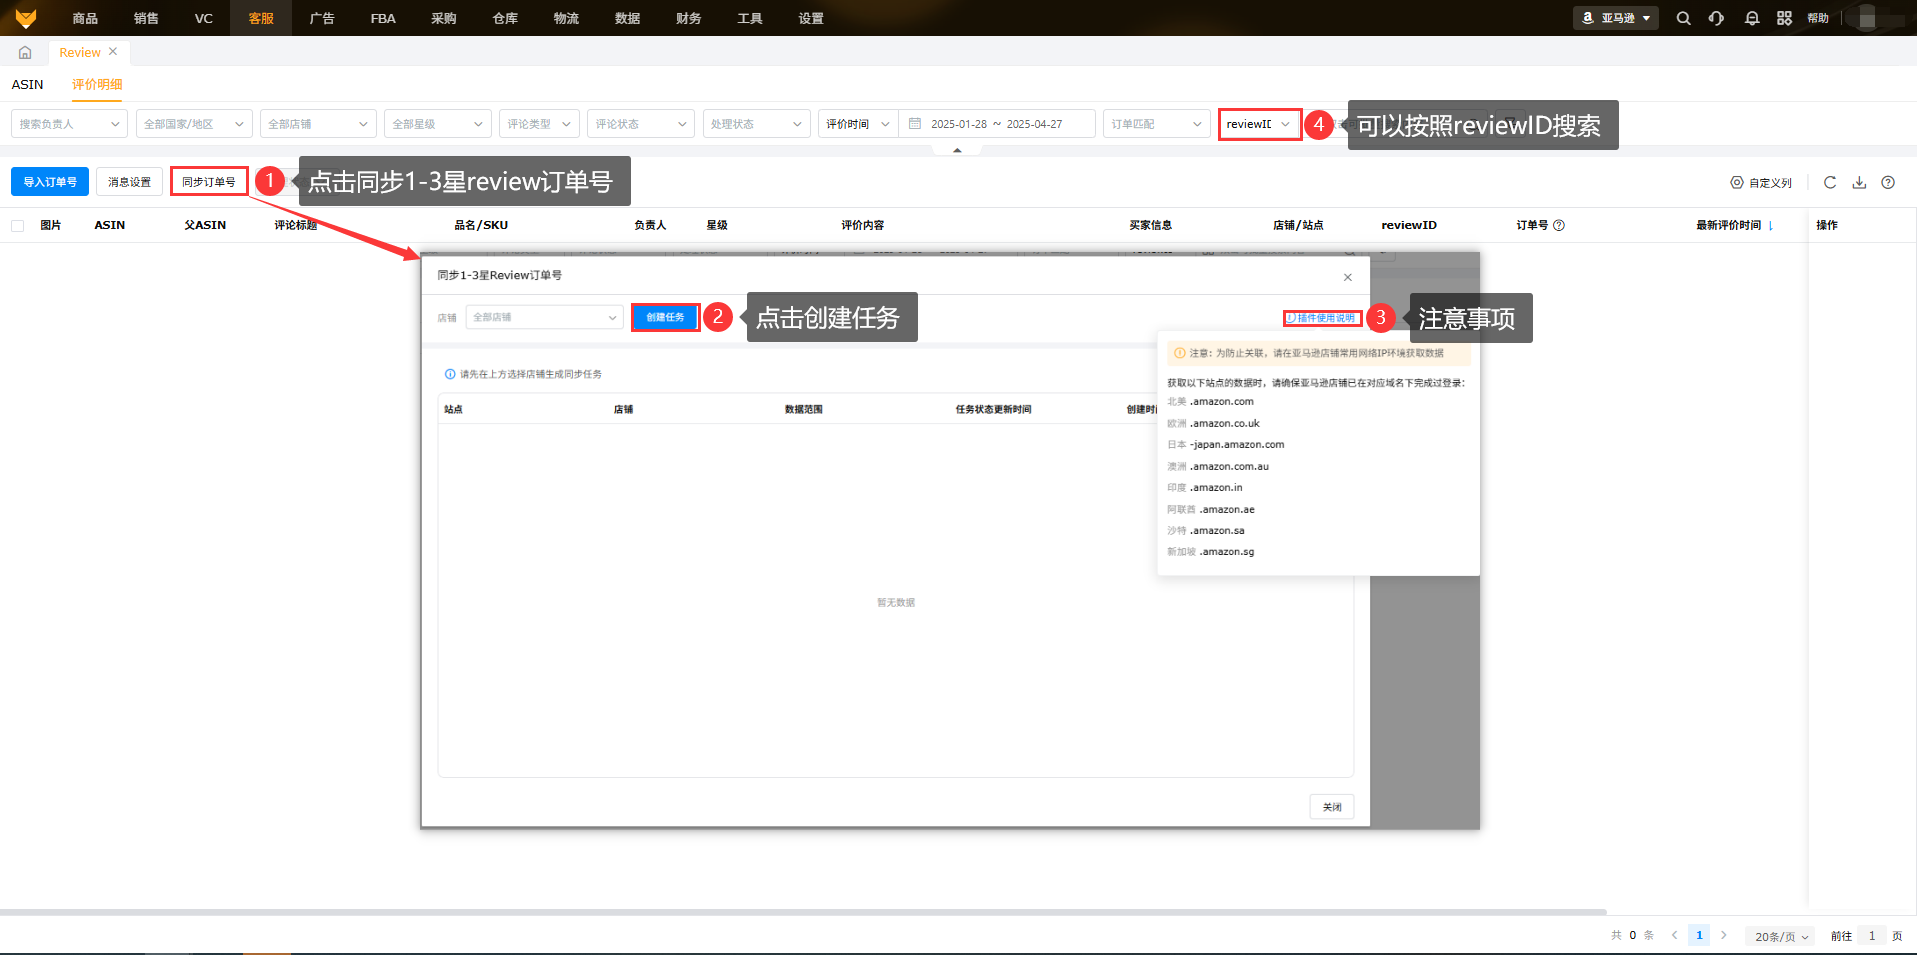Open the 工具 menu
The image size is (1917, 955).
click(x=749, y=18)
